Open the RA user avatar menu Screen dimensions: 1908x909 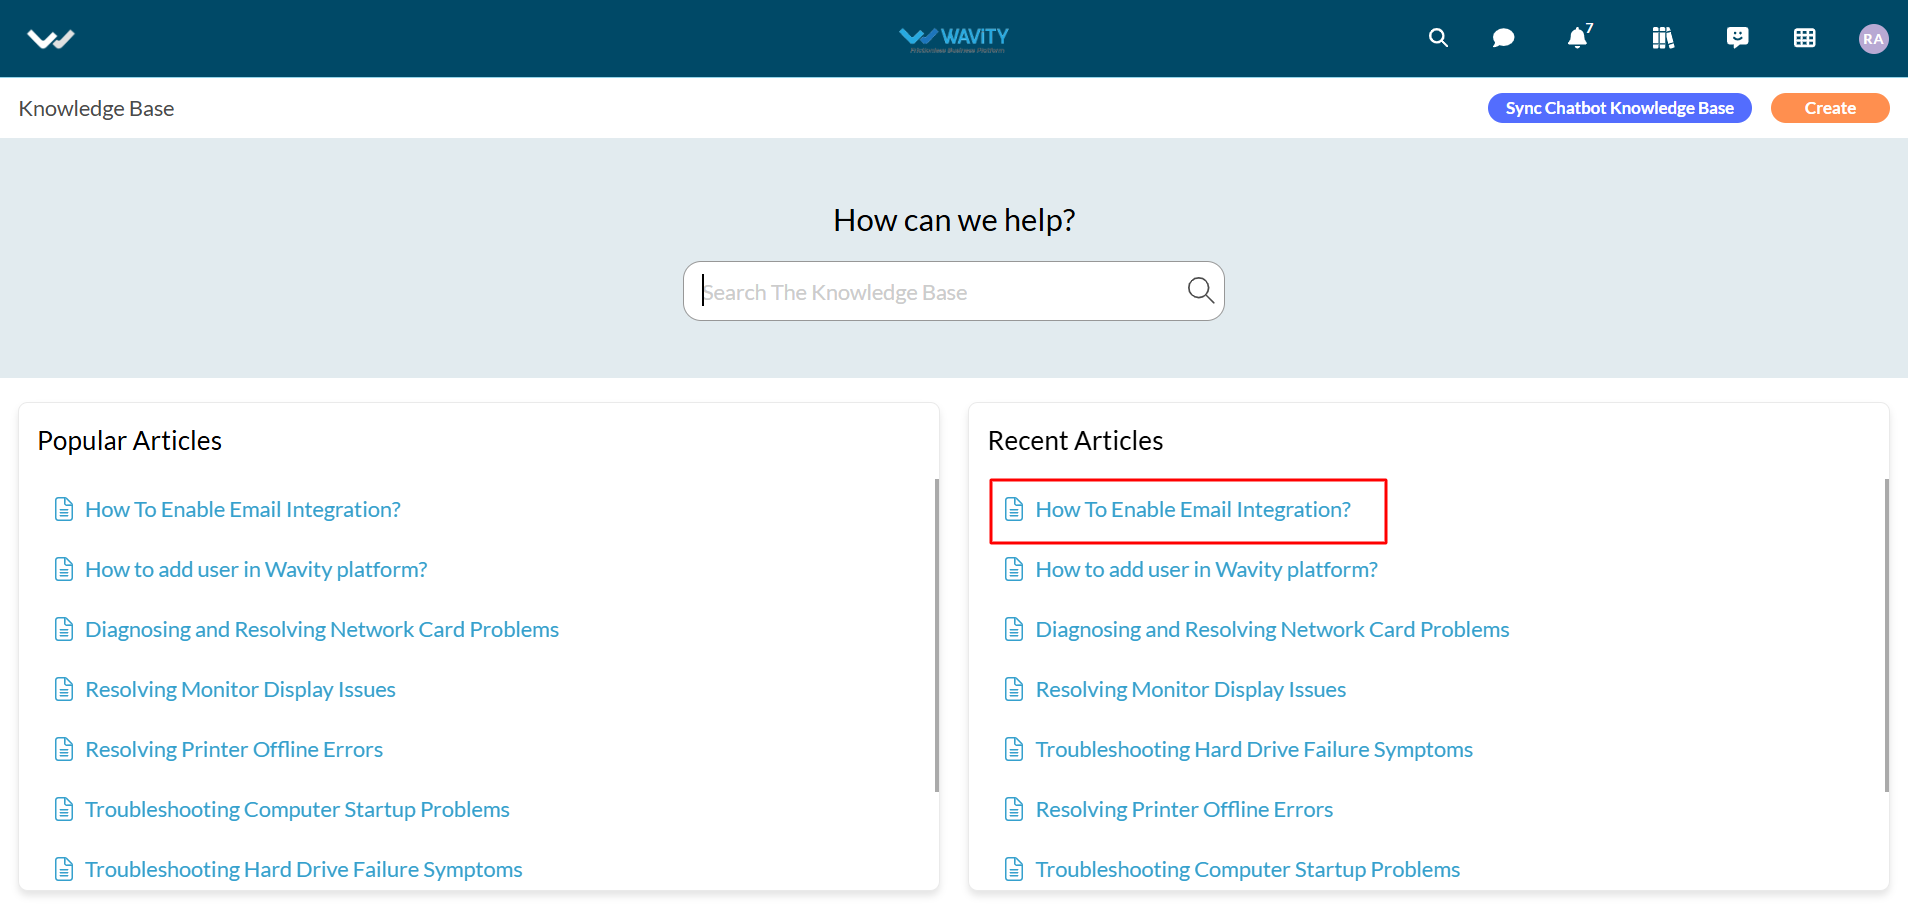(x=1873, y=39)
